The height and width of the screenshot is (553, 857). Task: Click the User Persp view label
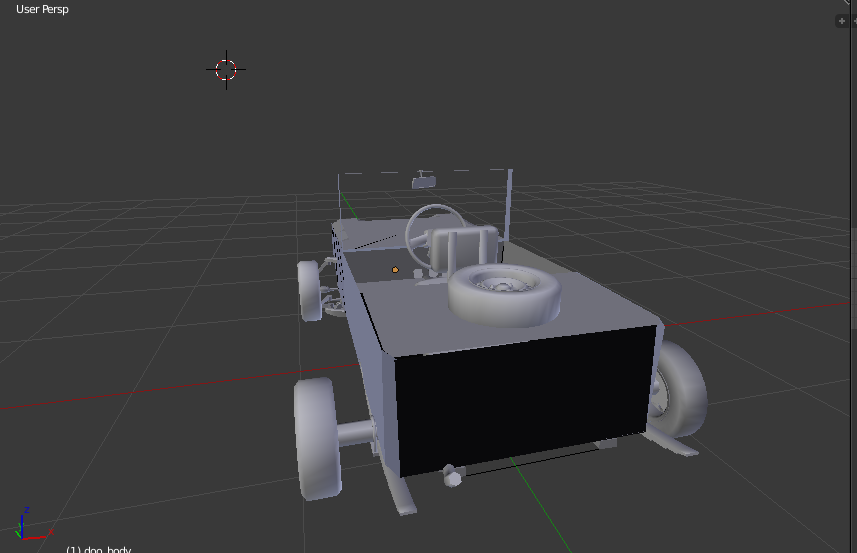click(x=42, y=9)
